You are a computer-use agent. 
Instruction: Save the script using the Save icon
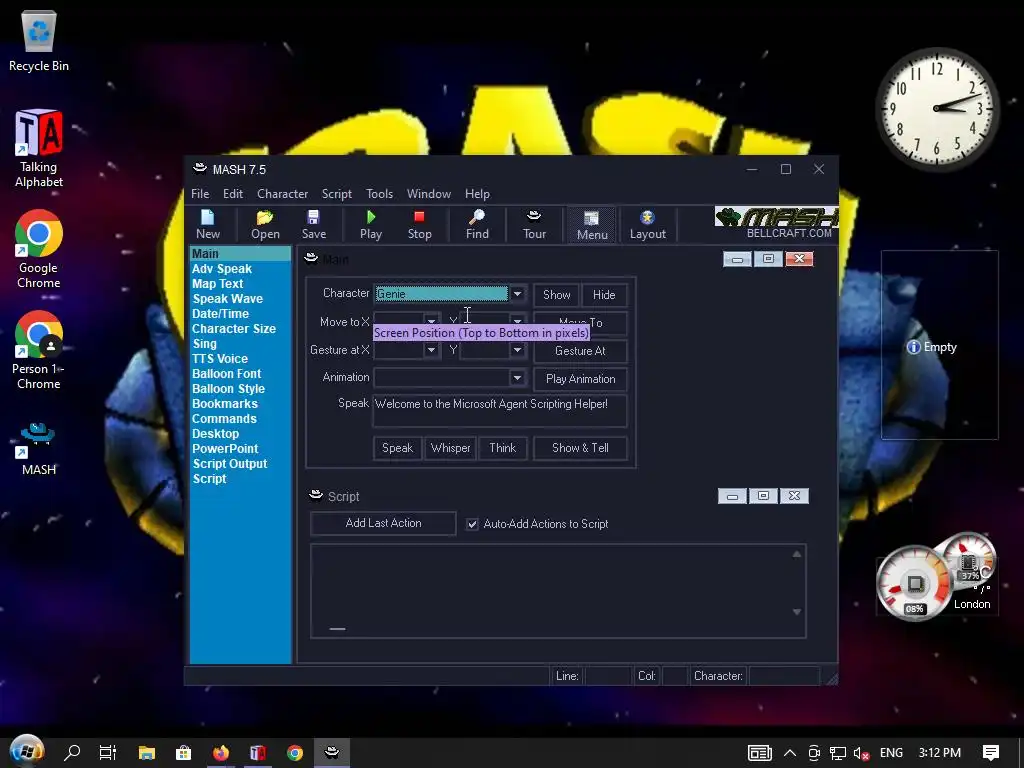(313, 225)
